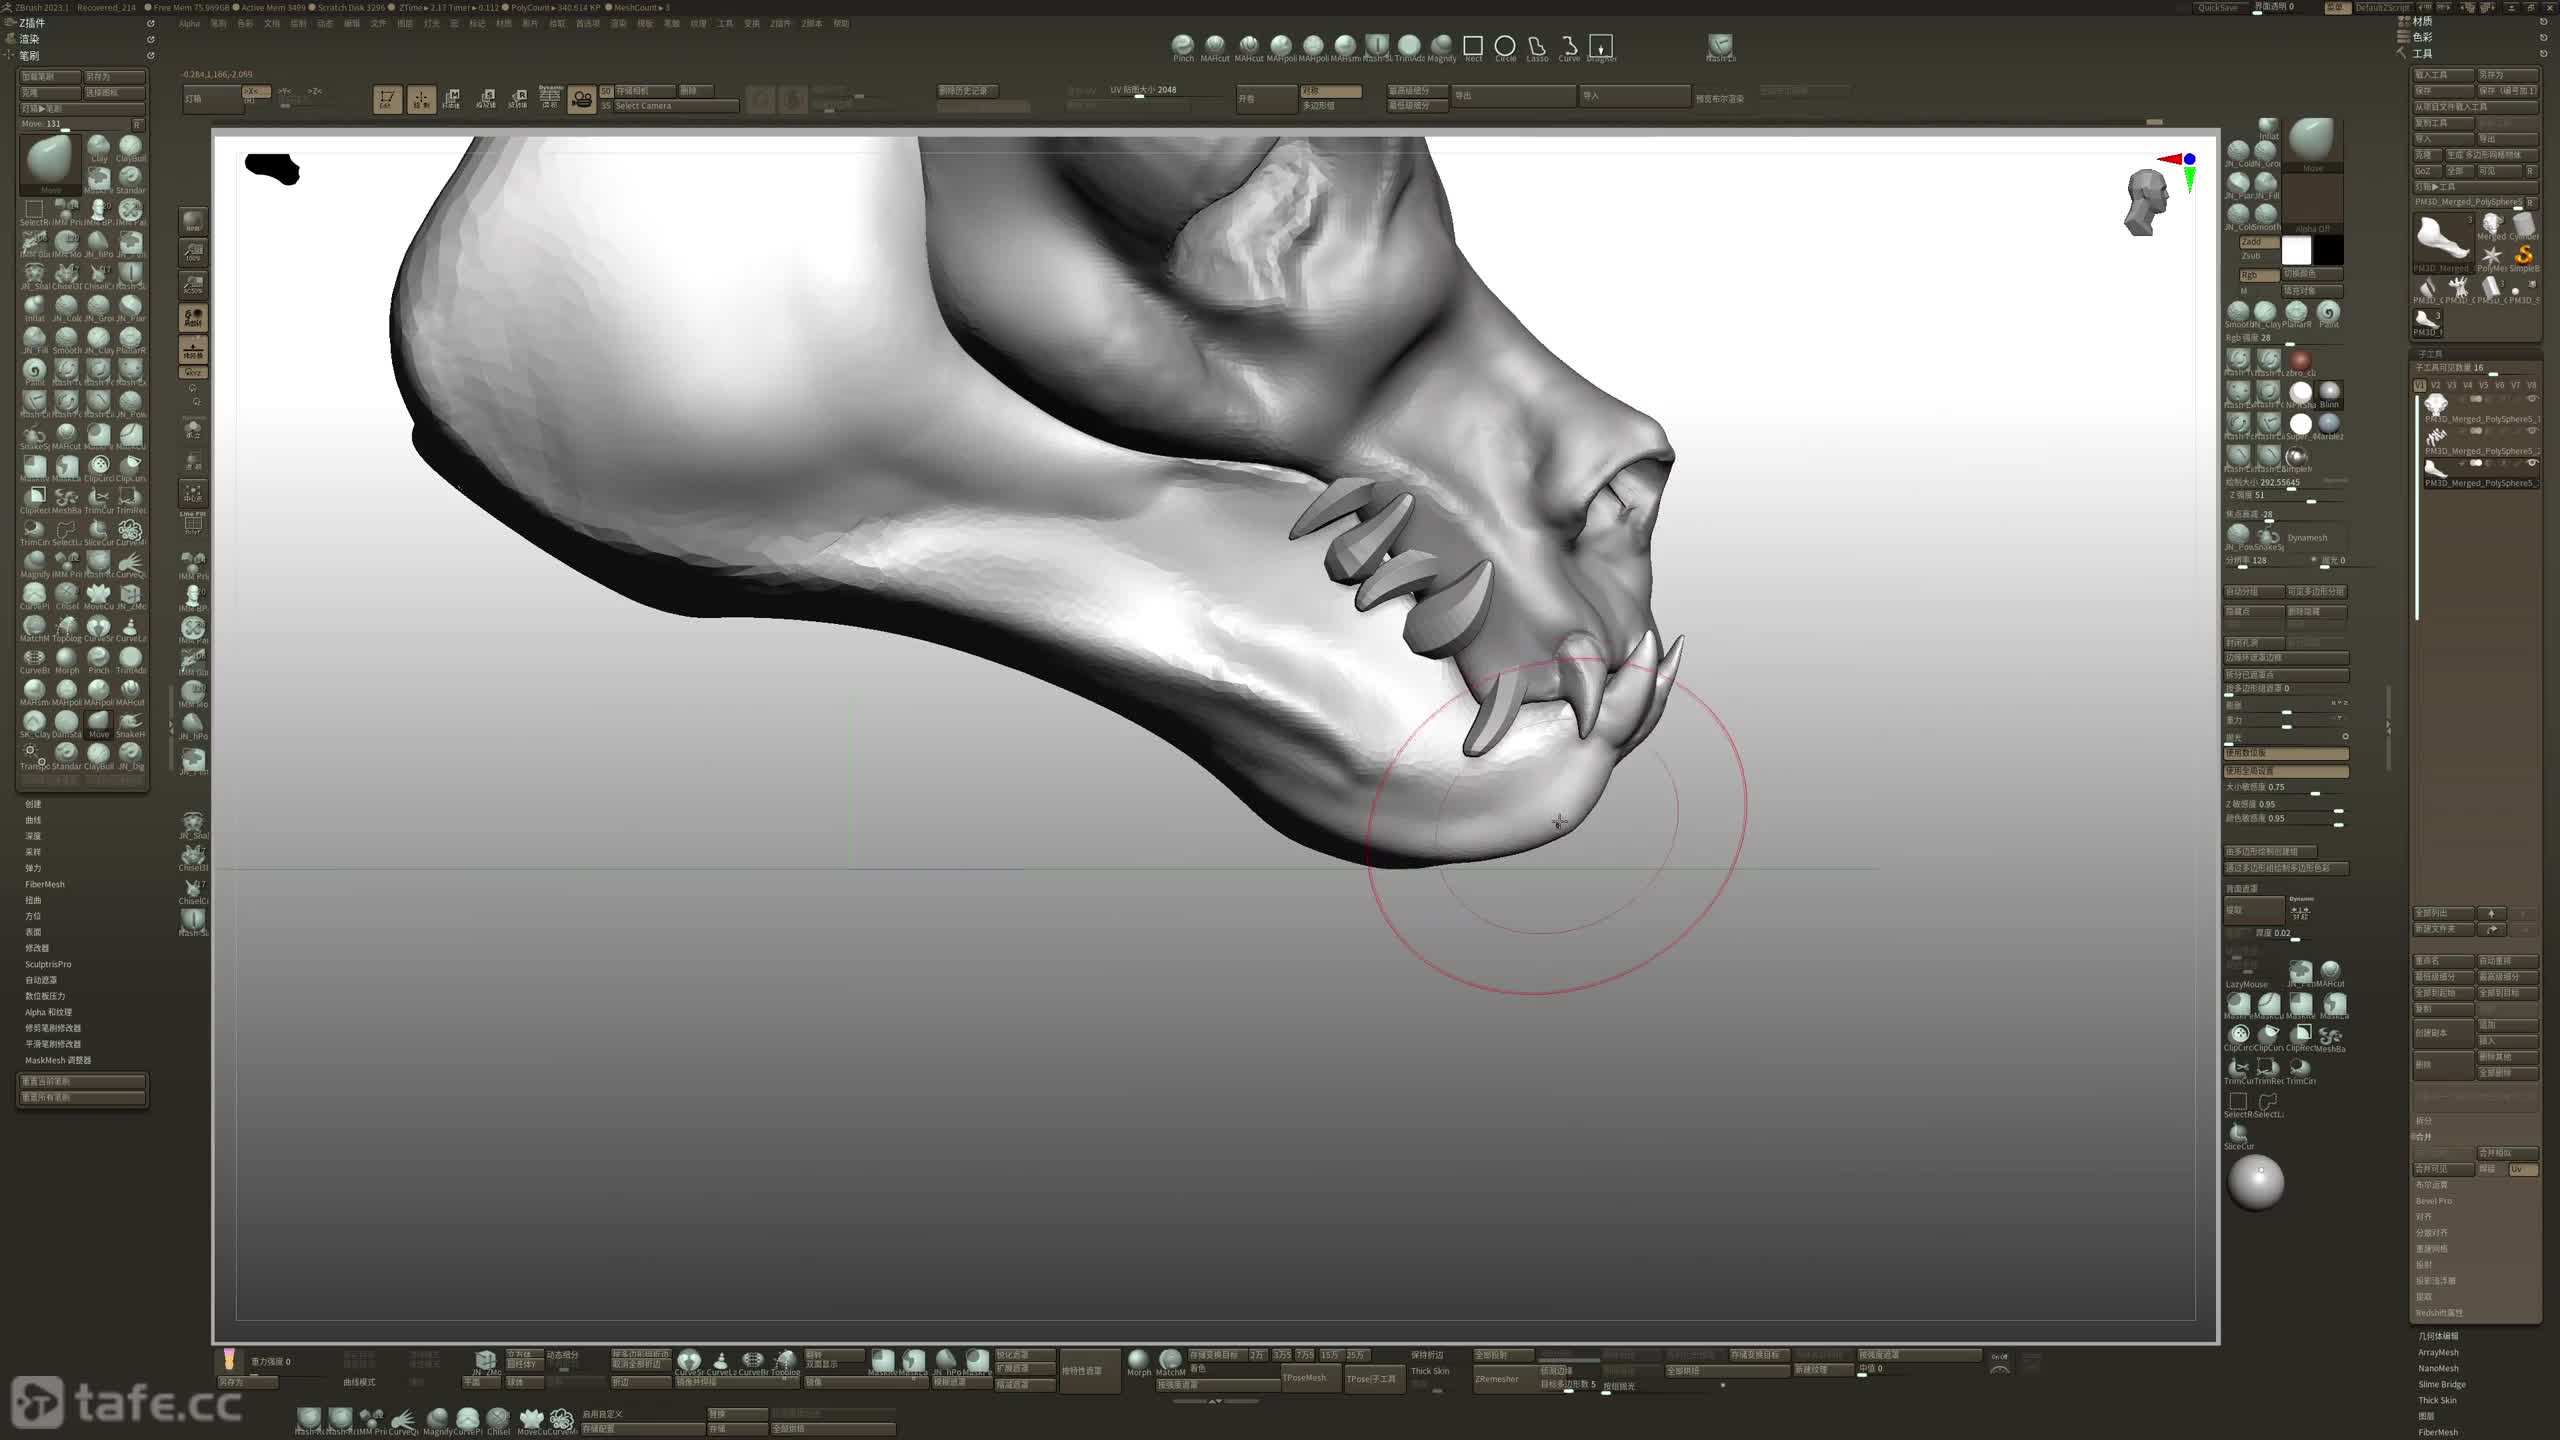
Task: Expand the Slime Bridge section
Action: 2442,1384
